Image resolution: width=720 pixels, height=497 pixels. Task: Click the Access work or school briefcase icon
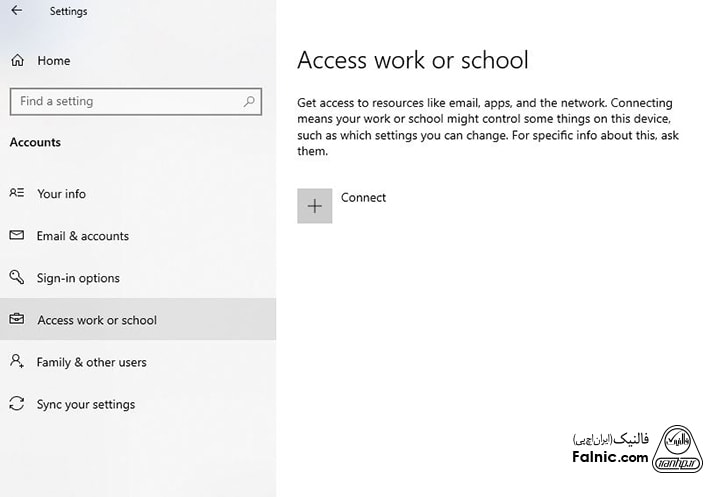[x=17, y=320]
